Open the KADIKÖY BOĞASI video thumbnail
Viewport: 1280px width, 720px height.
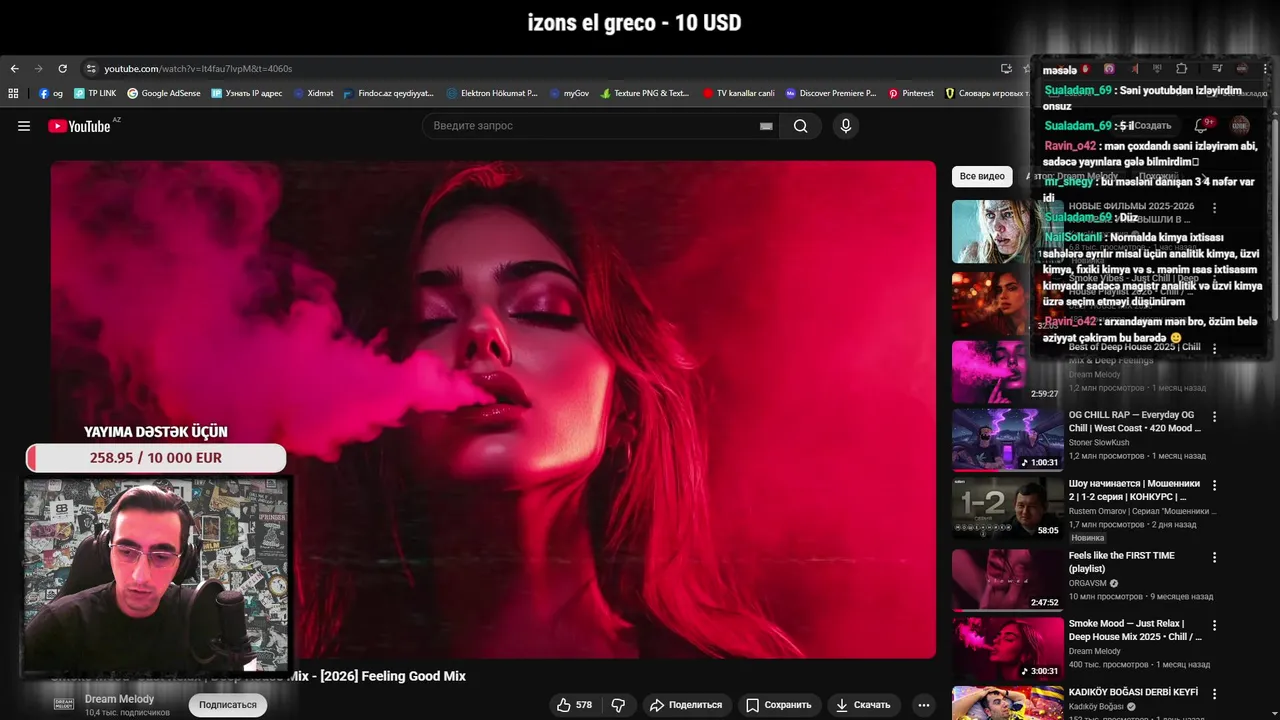1007,703
